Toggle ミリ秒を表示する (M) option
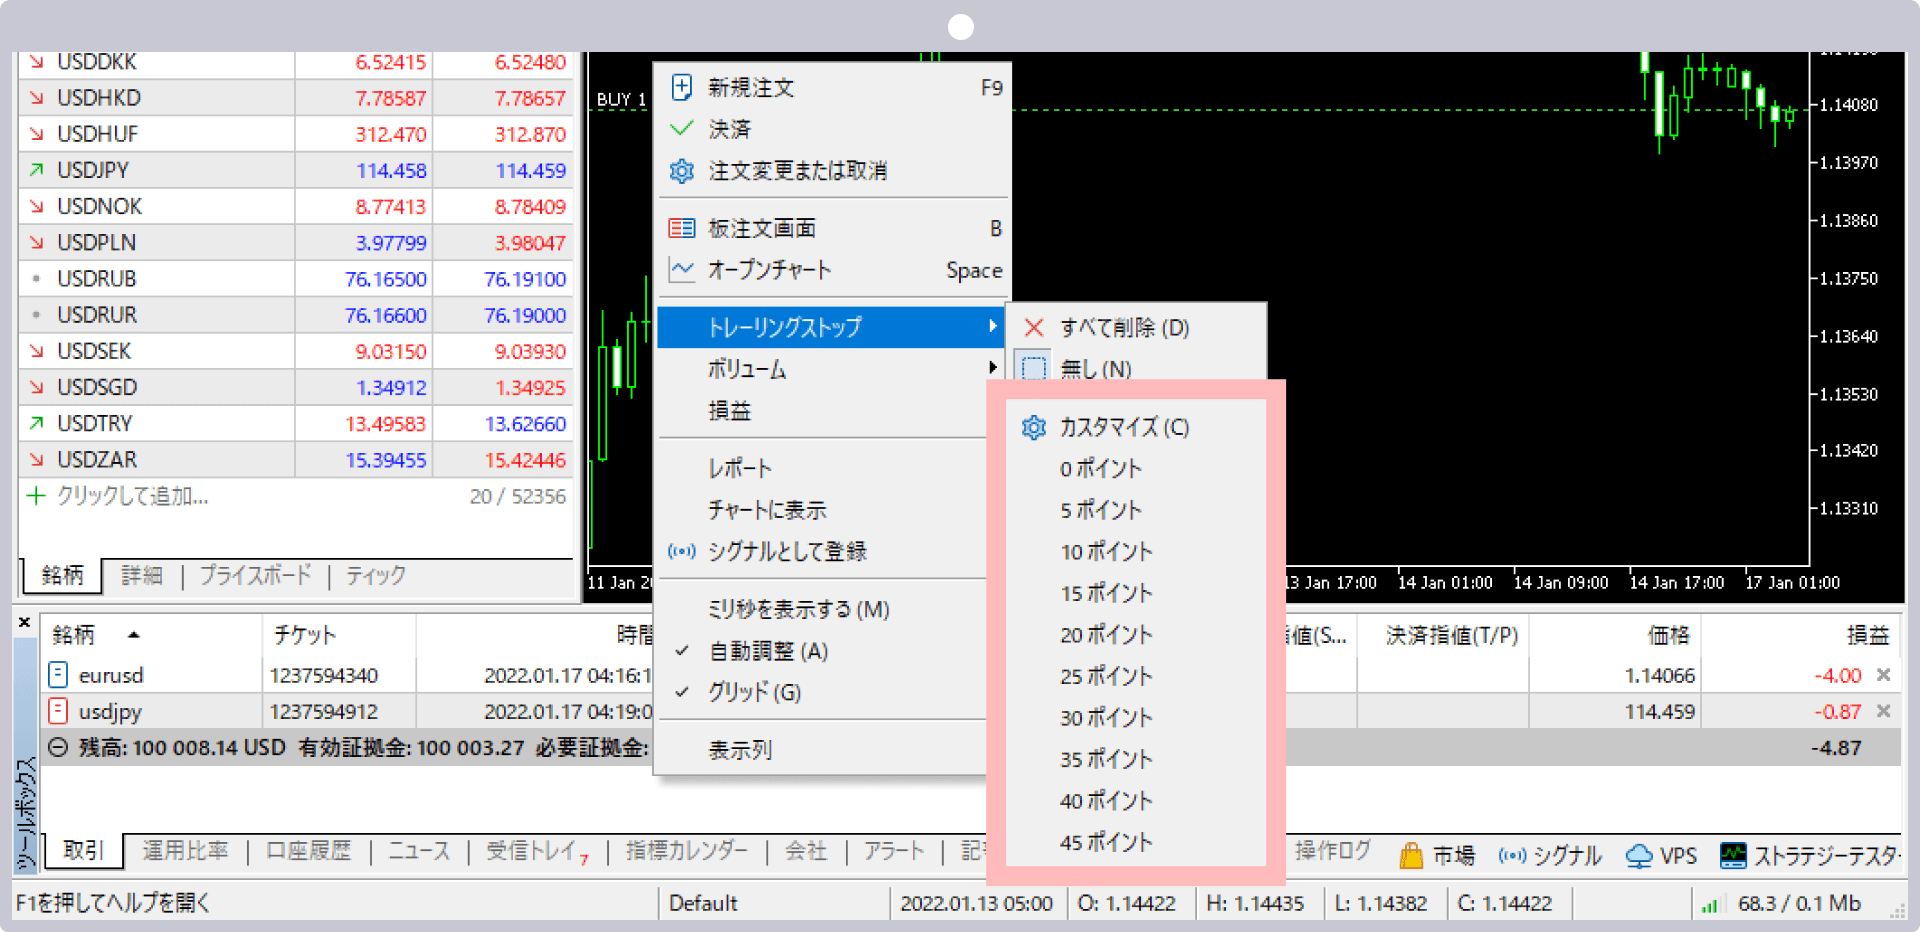Screen dimensions: 1920x932 click(798, 609)
